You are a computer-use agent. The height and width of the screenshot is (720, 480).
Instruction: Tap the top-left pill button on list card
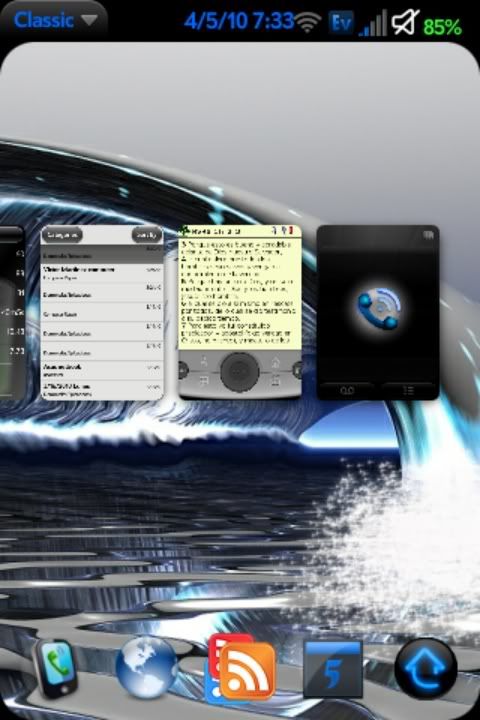point(62,235)
